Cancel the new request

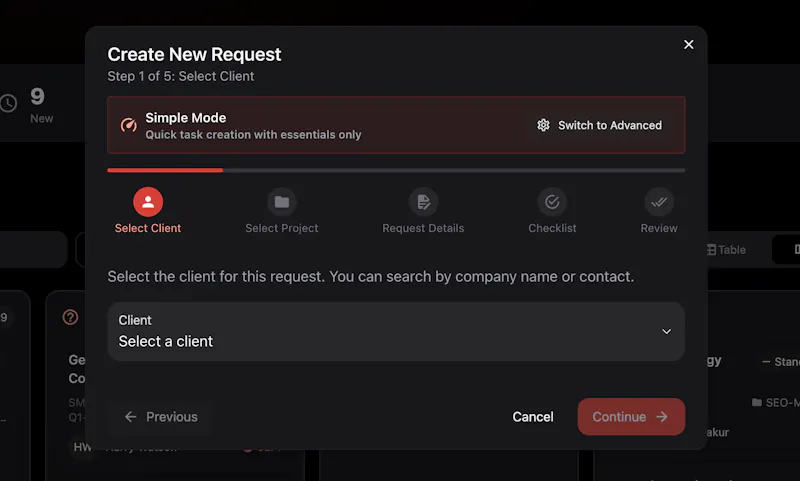533,417
